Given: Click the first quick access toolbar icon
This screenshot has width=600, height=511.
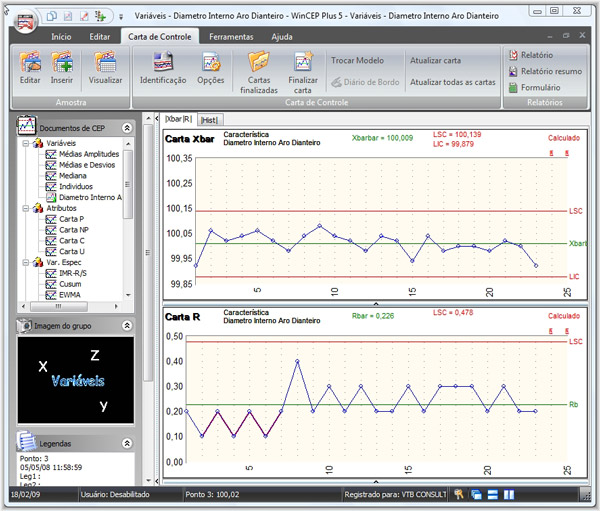Looking at the screenshot, I should pos(52,16).
